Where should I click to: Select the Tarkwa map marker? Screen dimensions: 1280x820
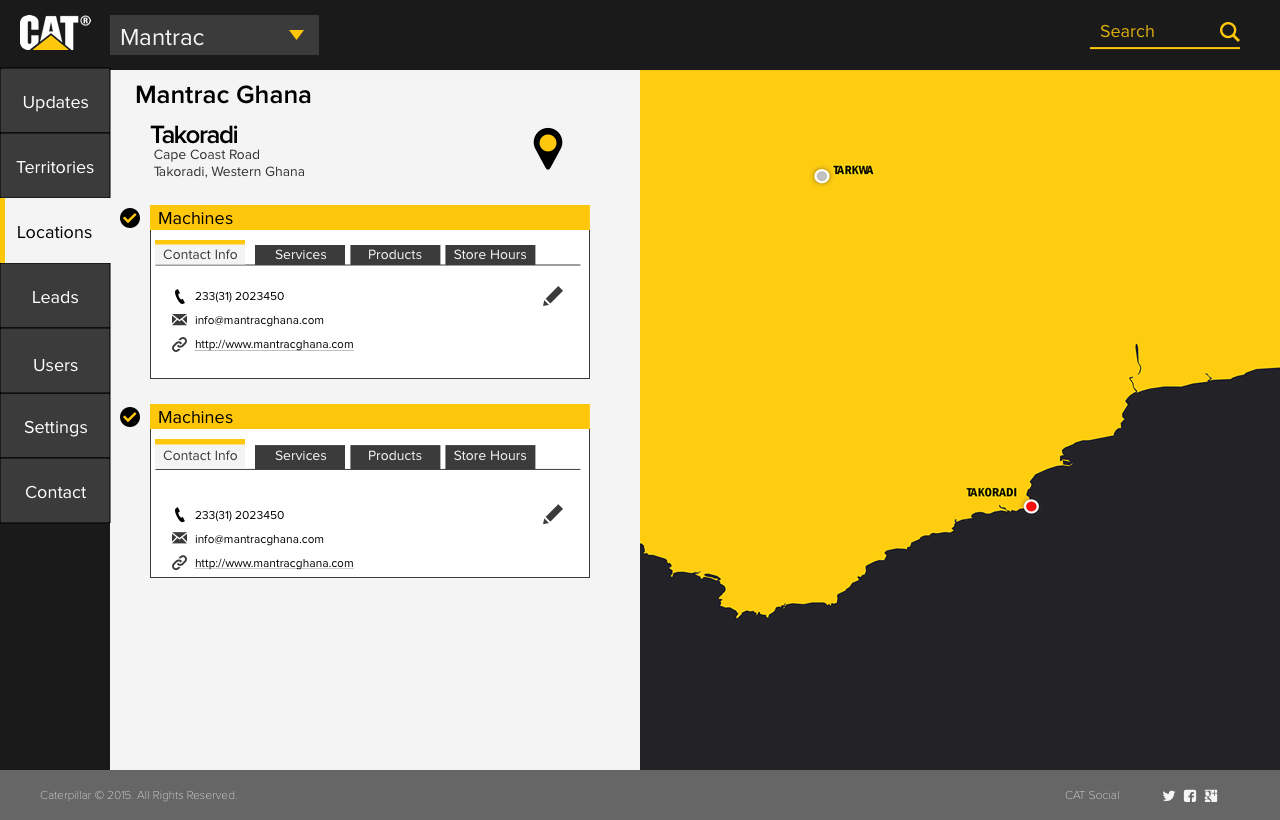tap(822, 176)
